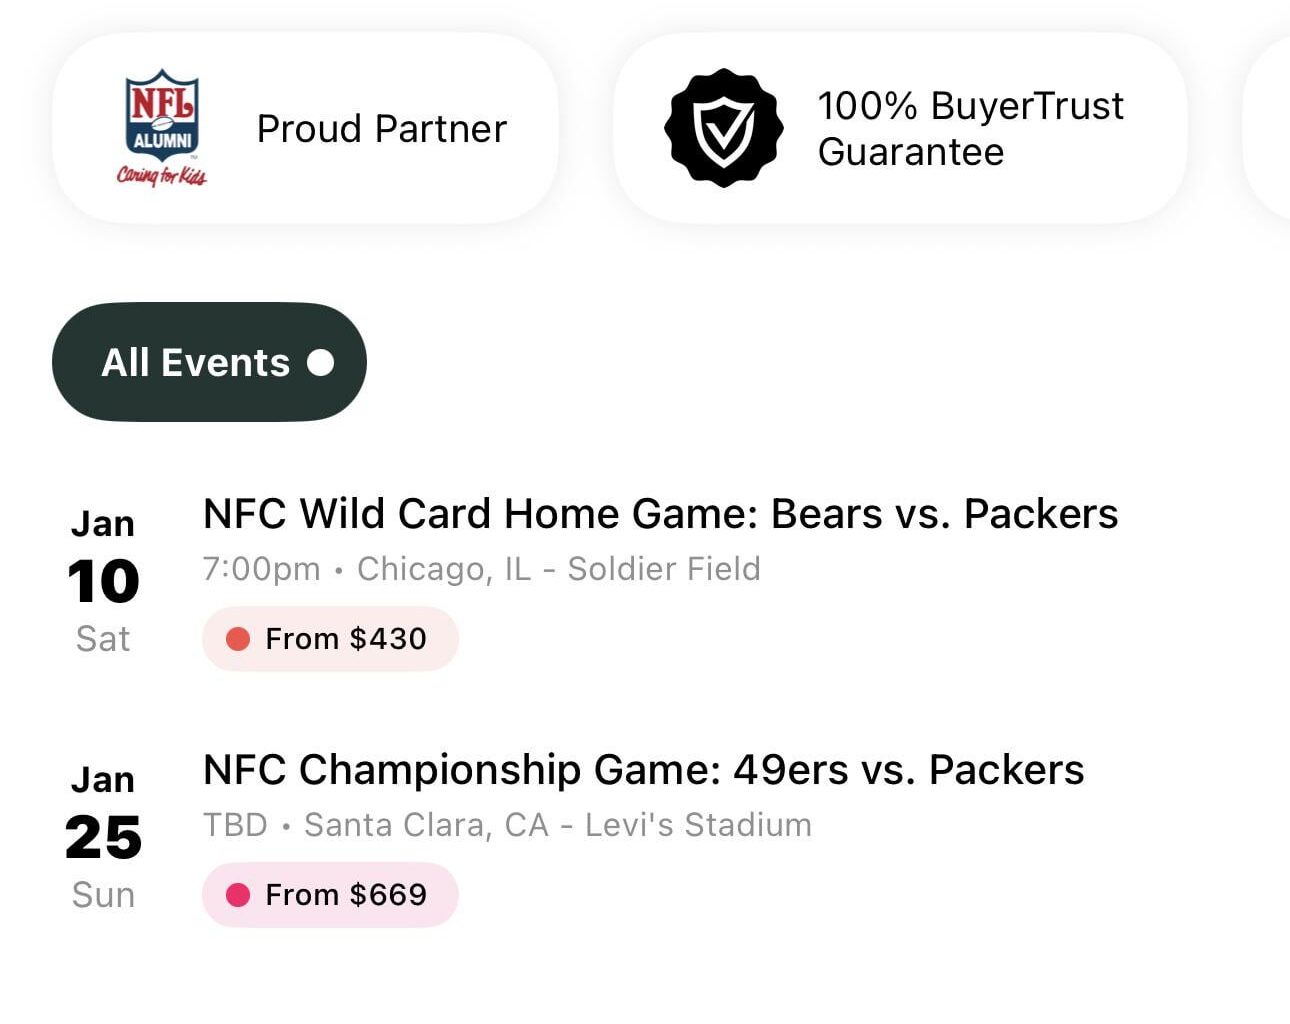
Task: Click the partially visible card at right edge
Action: [1270, 128]
